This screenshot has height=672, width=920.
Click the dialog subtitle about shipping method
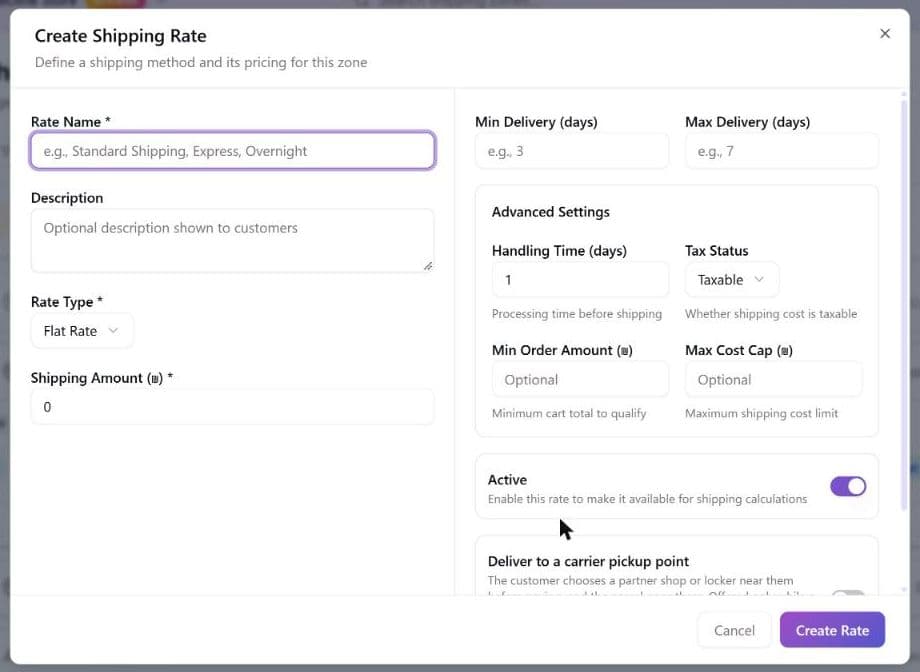201,62
